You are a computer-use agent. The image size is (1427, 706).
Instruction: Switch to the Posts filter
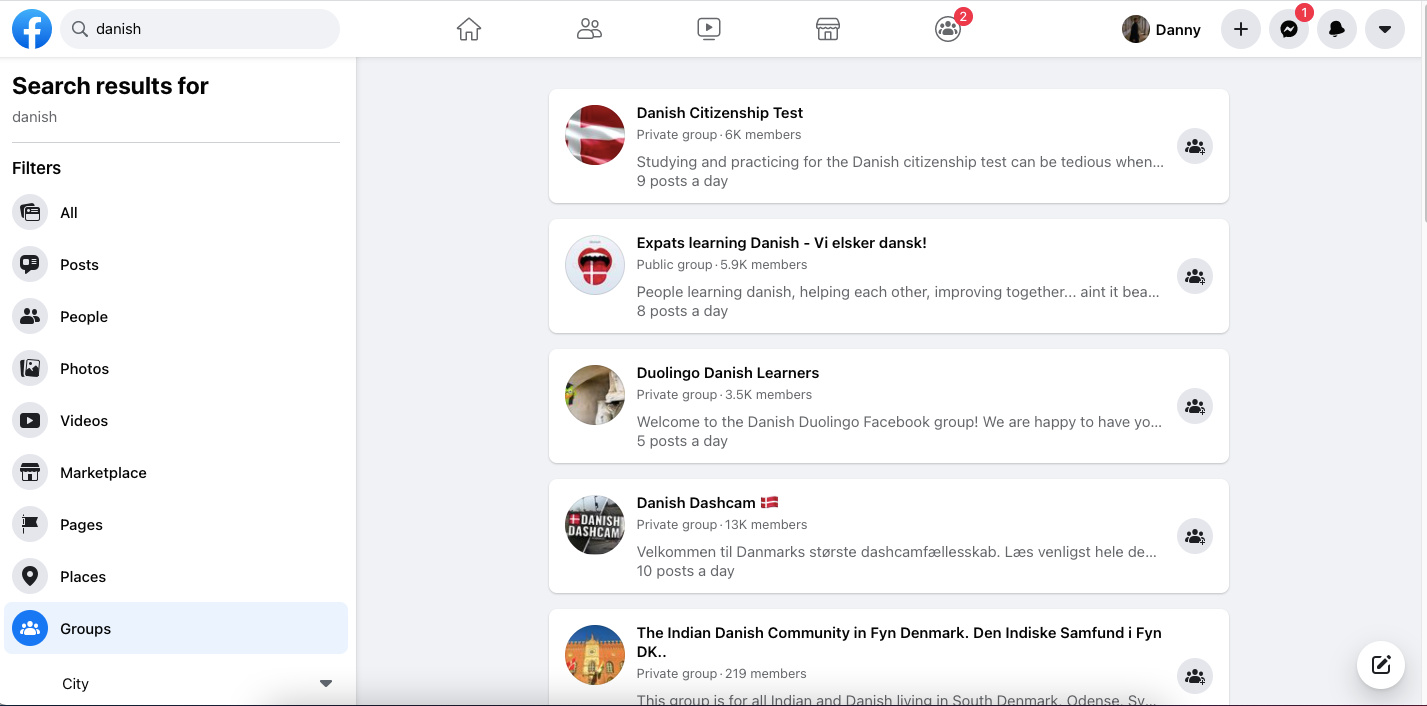[80, 264]
